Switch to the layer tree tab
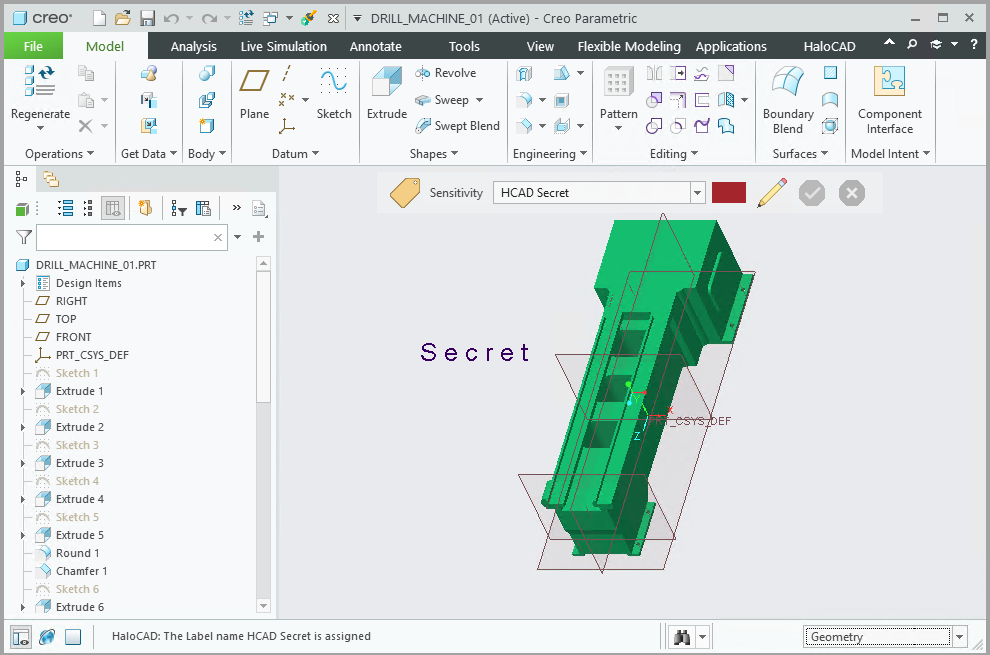This screenshot has height=655, width=990. [x=50, y=179]
